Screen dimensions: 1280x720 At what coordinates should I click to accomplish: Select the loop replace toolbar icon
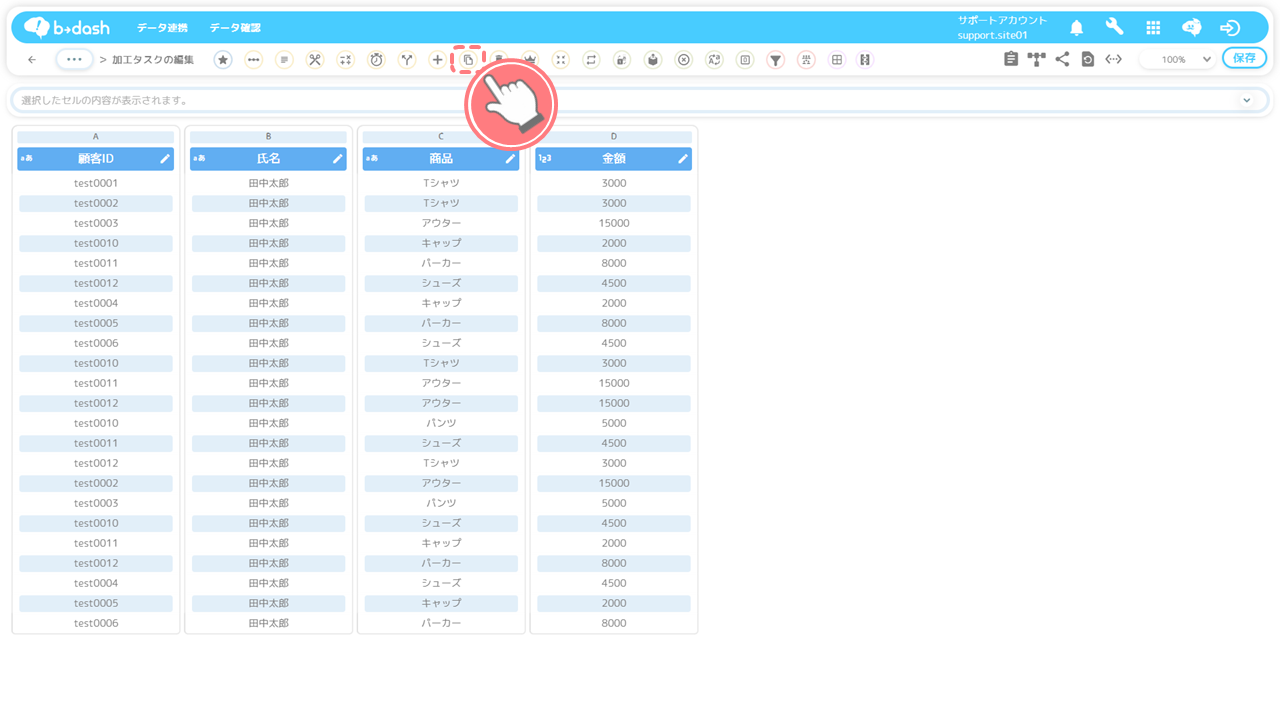pyautogui.click(x=591, y=60)
